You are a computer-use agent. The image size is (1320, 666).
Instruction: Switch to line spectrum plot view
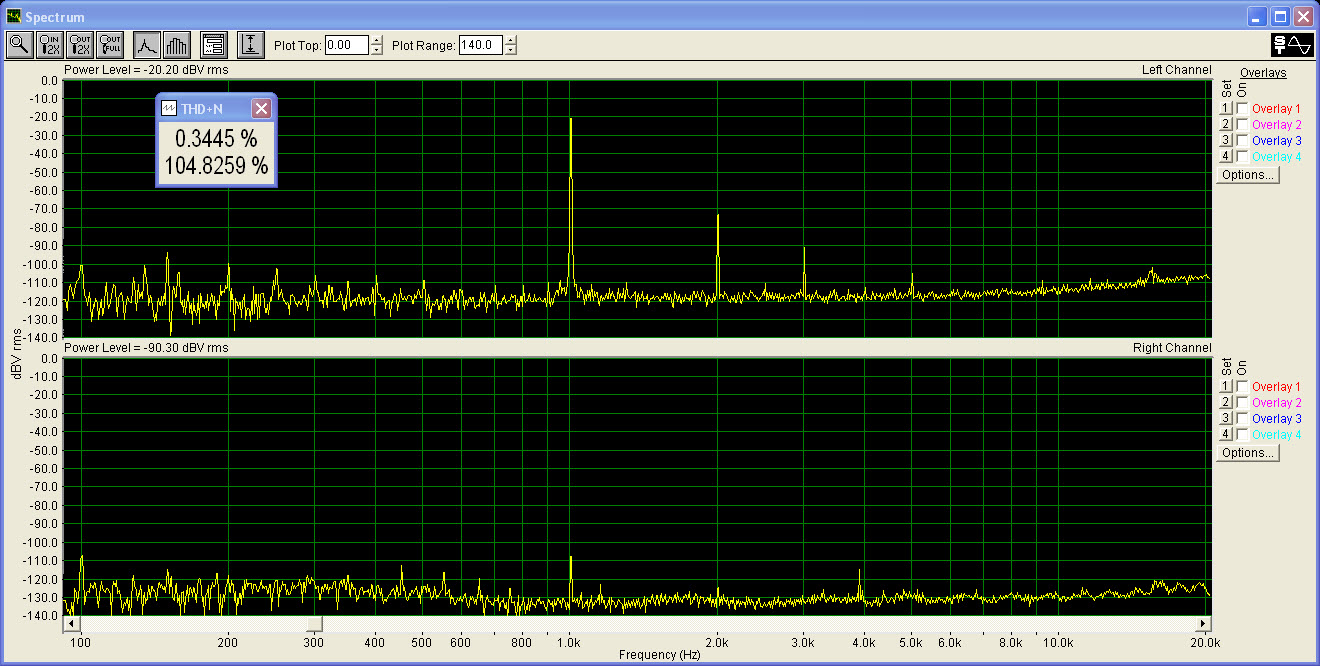(x=147, y=45)
